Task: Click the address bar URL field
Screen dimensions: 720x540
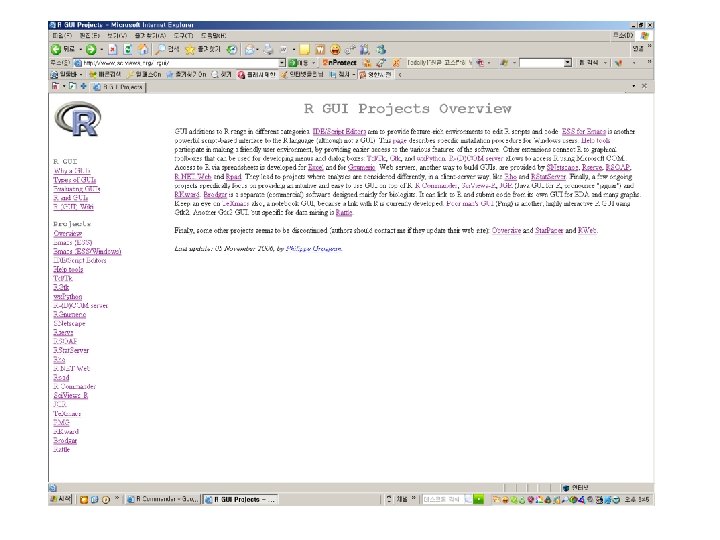Action: pyautogui.click(x=180, y=62)
